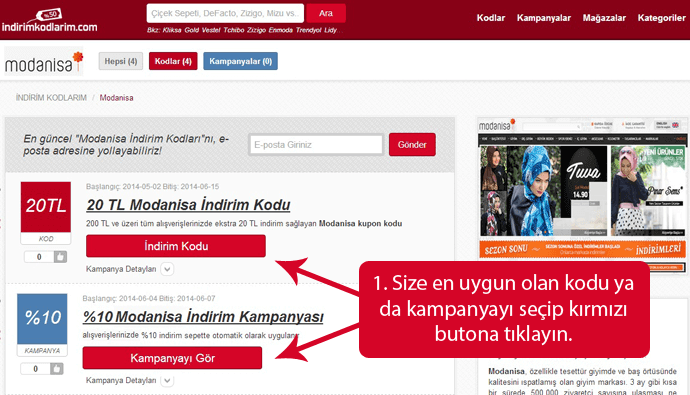Open the Kategoriler header menu
The image size is (690, 395).
click(661, 18)
